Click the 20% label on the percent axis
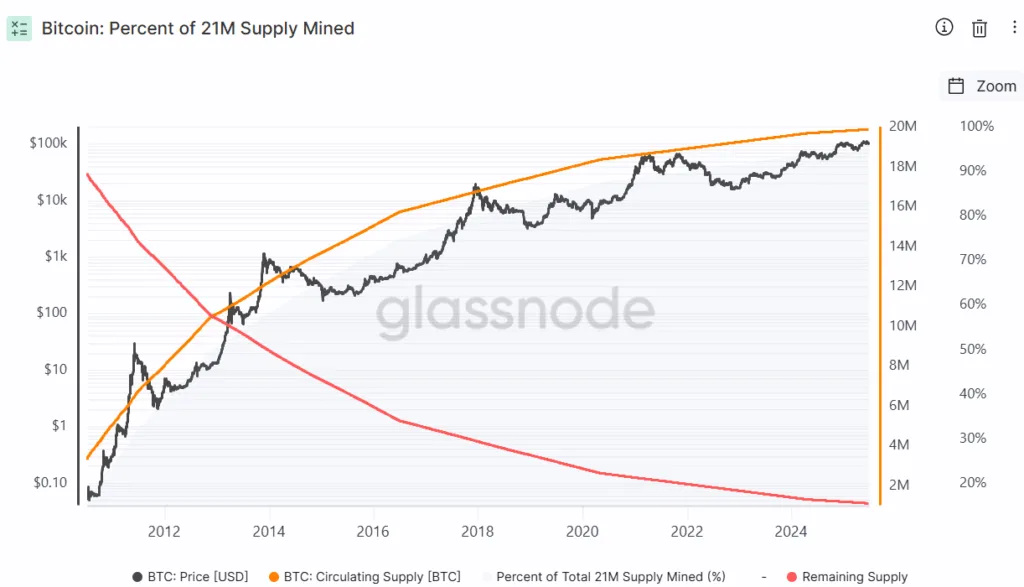Viewport: 1024px width, 587px height. 973,483
